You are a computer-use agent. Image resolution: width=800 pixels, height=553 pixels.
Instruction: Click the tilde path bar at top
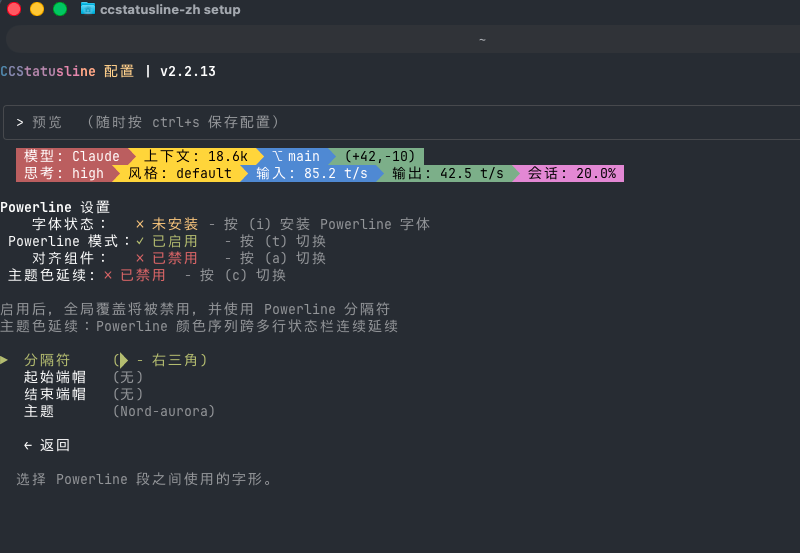(x=403, y=39)
